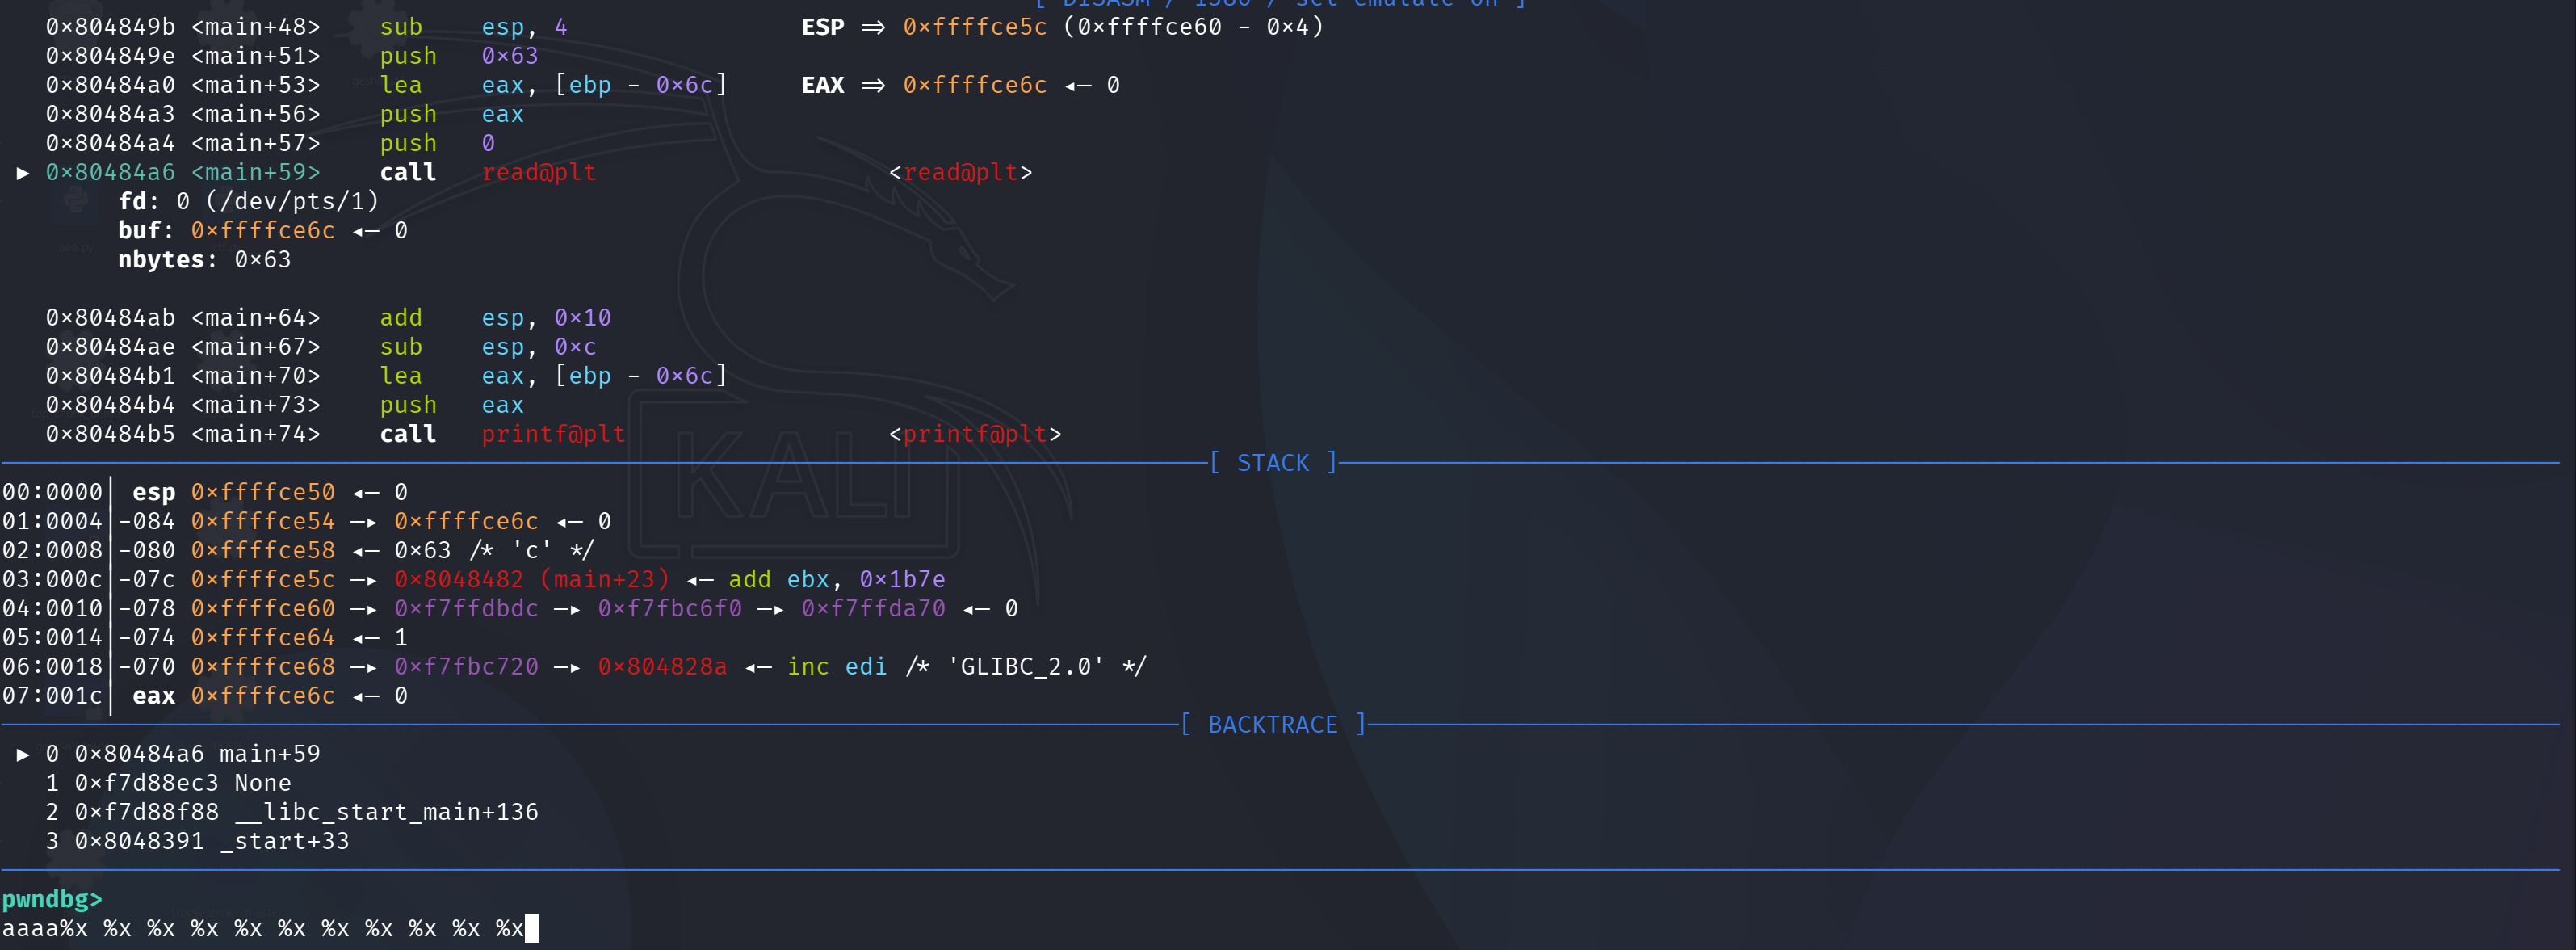The width and height of the screenshot is (2576, 950).
Task: Click 0xffffce6c in the EAX annotation
Action: (975, 85)
